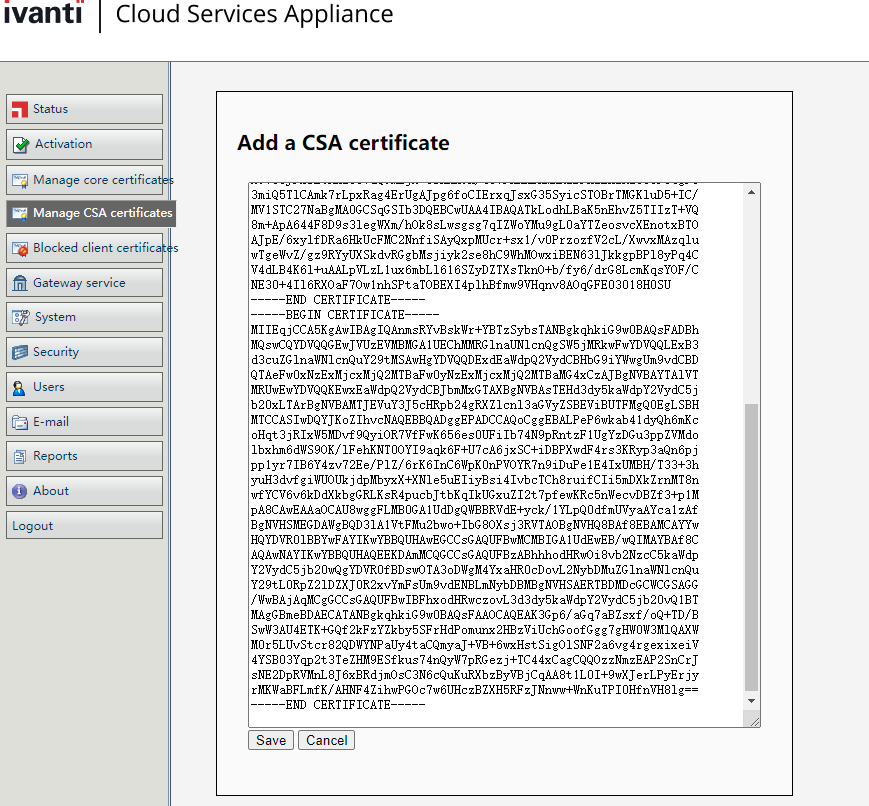Click the Security icon in sidebar
The height and width of the screenshot is (806, 869).
point(20,352)
